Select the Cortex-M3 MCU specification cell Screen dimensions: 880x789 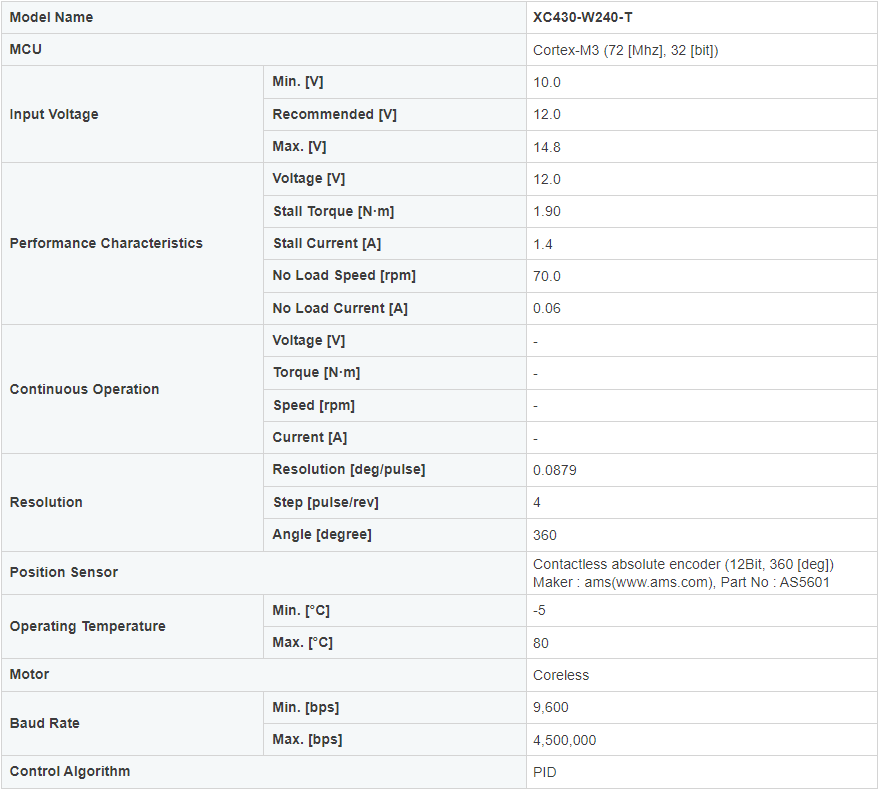[x=625, y=50]
